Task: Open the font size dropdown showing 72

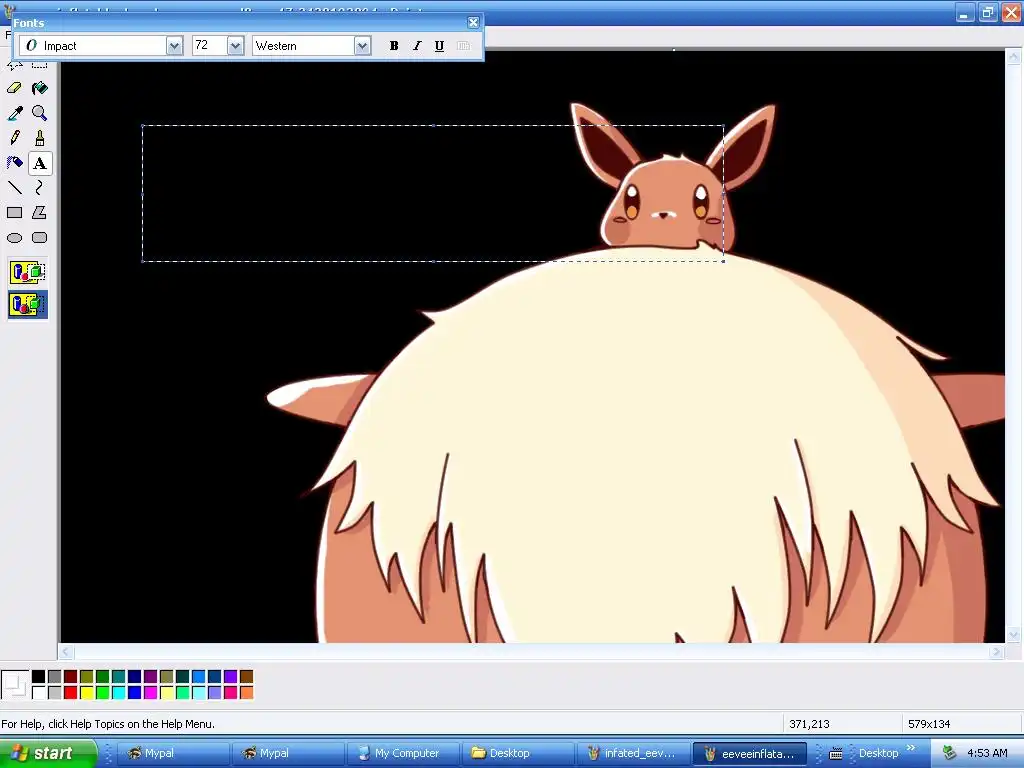Action: pyautogui.click(x=236, y=46)
